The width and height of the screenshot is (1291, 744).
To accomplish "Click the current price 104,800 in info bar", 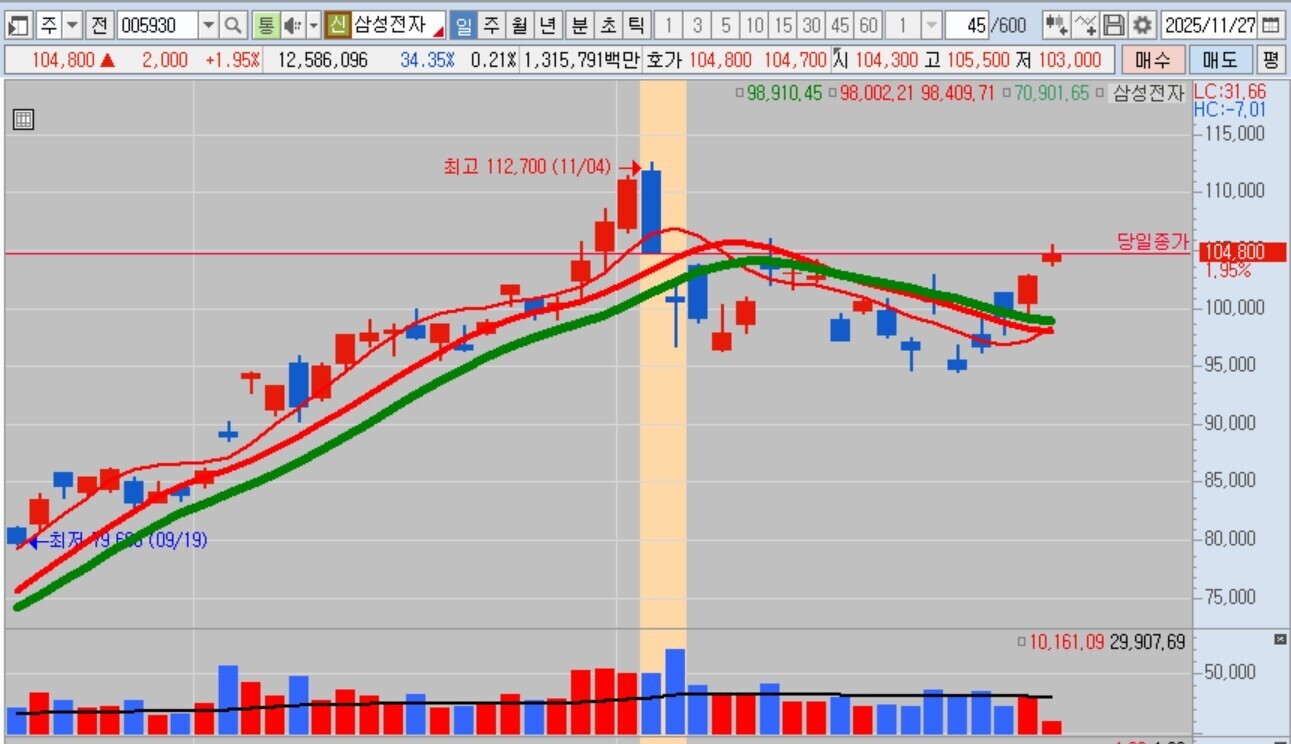I will [64, 60].
